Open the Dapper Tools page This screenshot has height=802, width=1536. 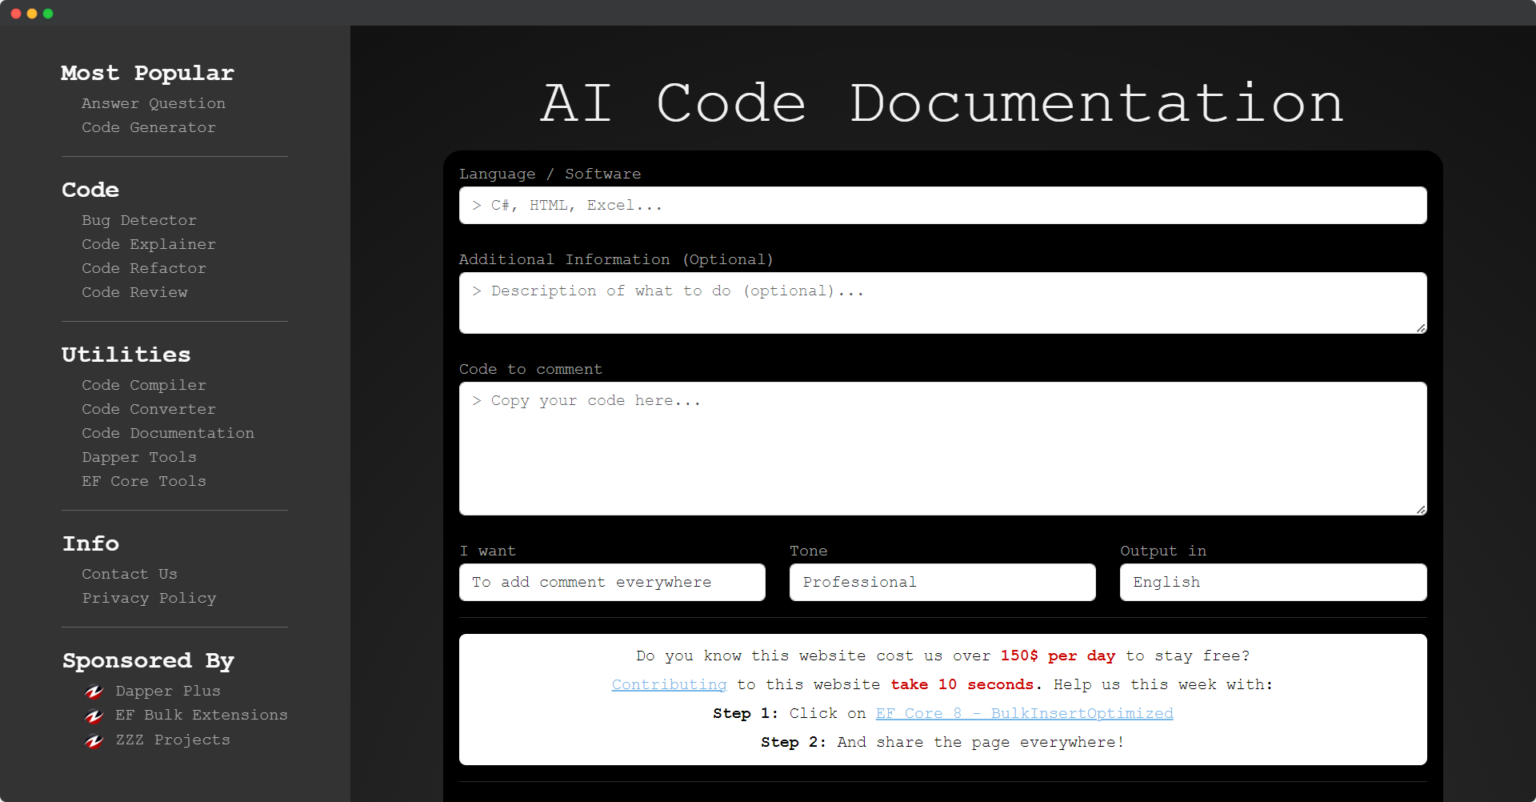139,457
